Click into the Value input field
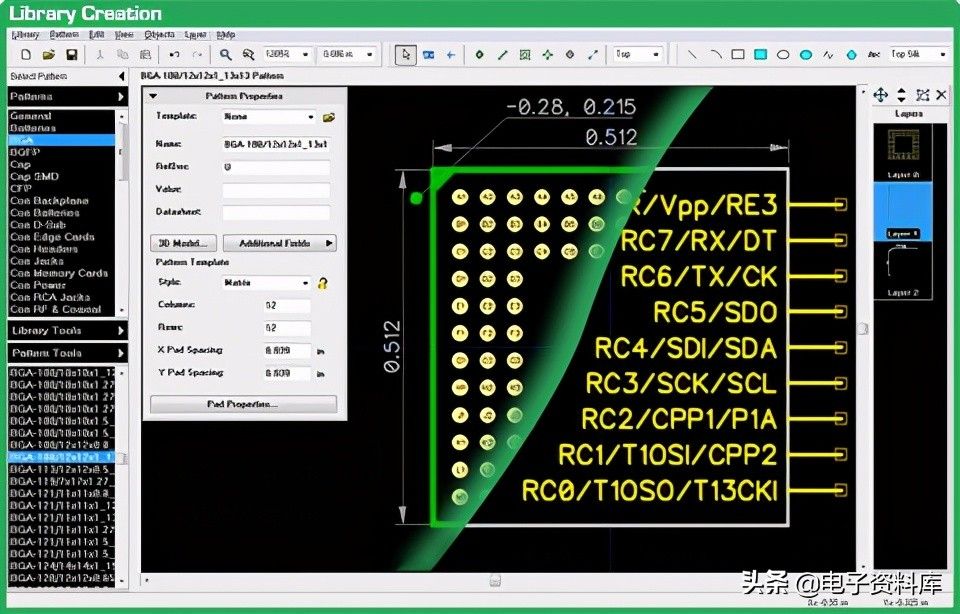This screenshot has width=960, height=614. click(x=276, y=190)
